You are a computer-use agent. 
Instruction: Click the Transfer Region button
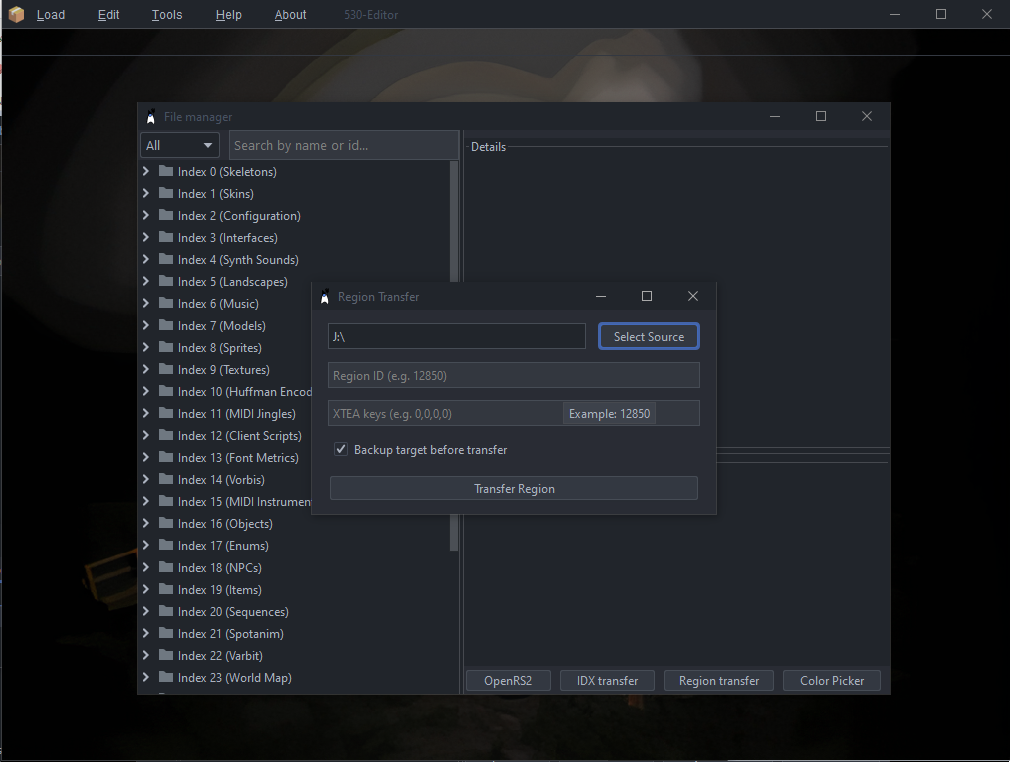point(514,489)
